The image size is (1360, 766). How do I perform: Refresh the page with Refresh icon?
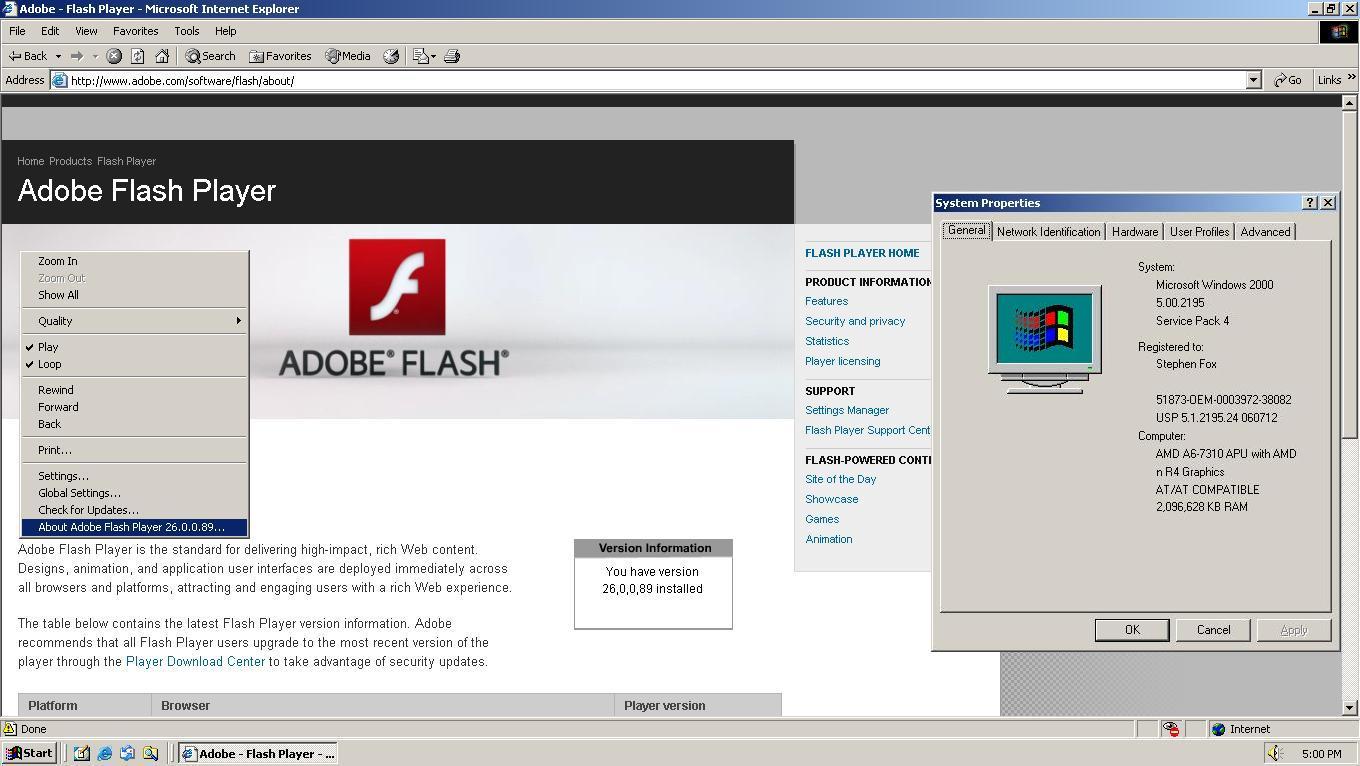tap(138, 56)
